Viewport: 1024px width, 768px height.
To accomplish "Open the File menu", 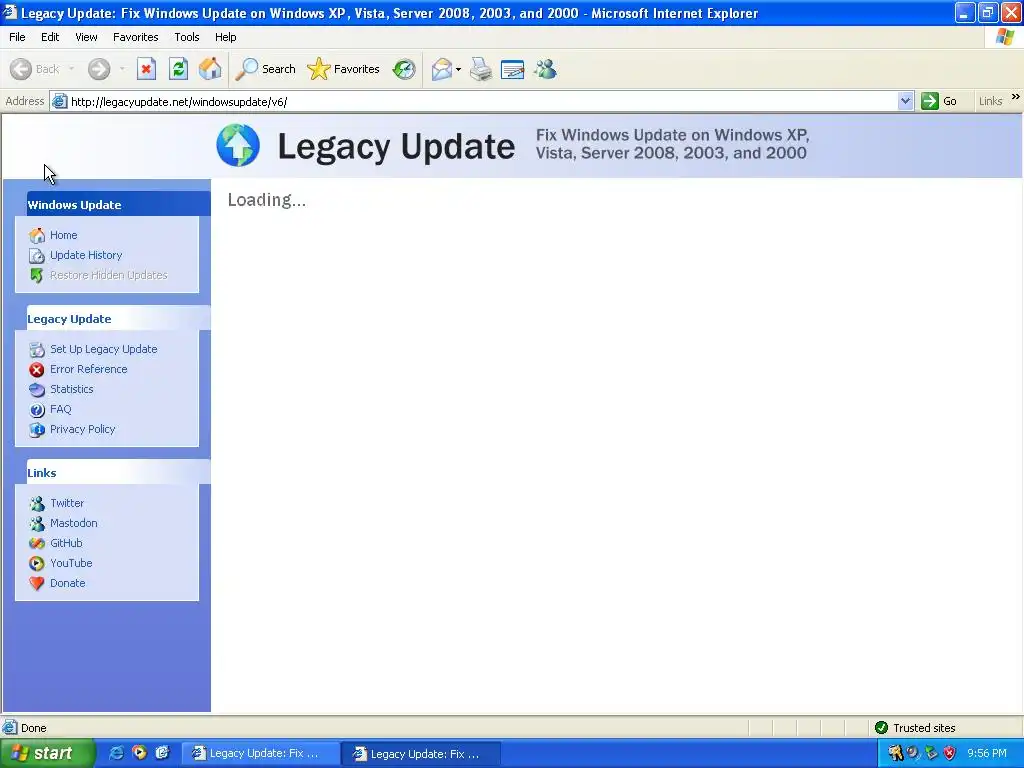I will pyautogui.click(x=17, y=37).
